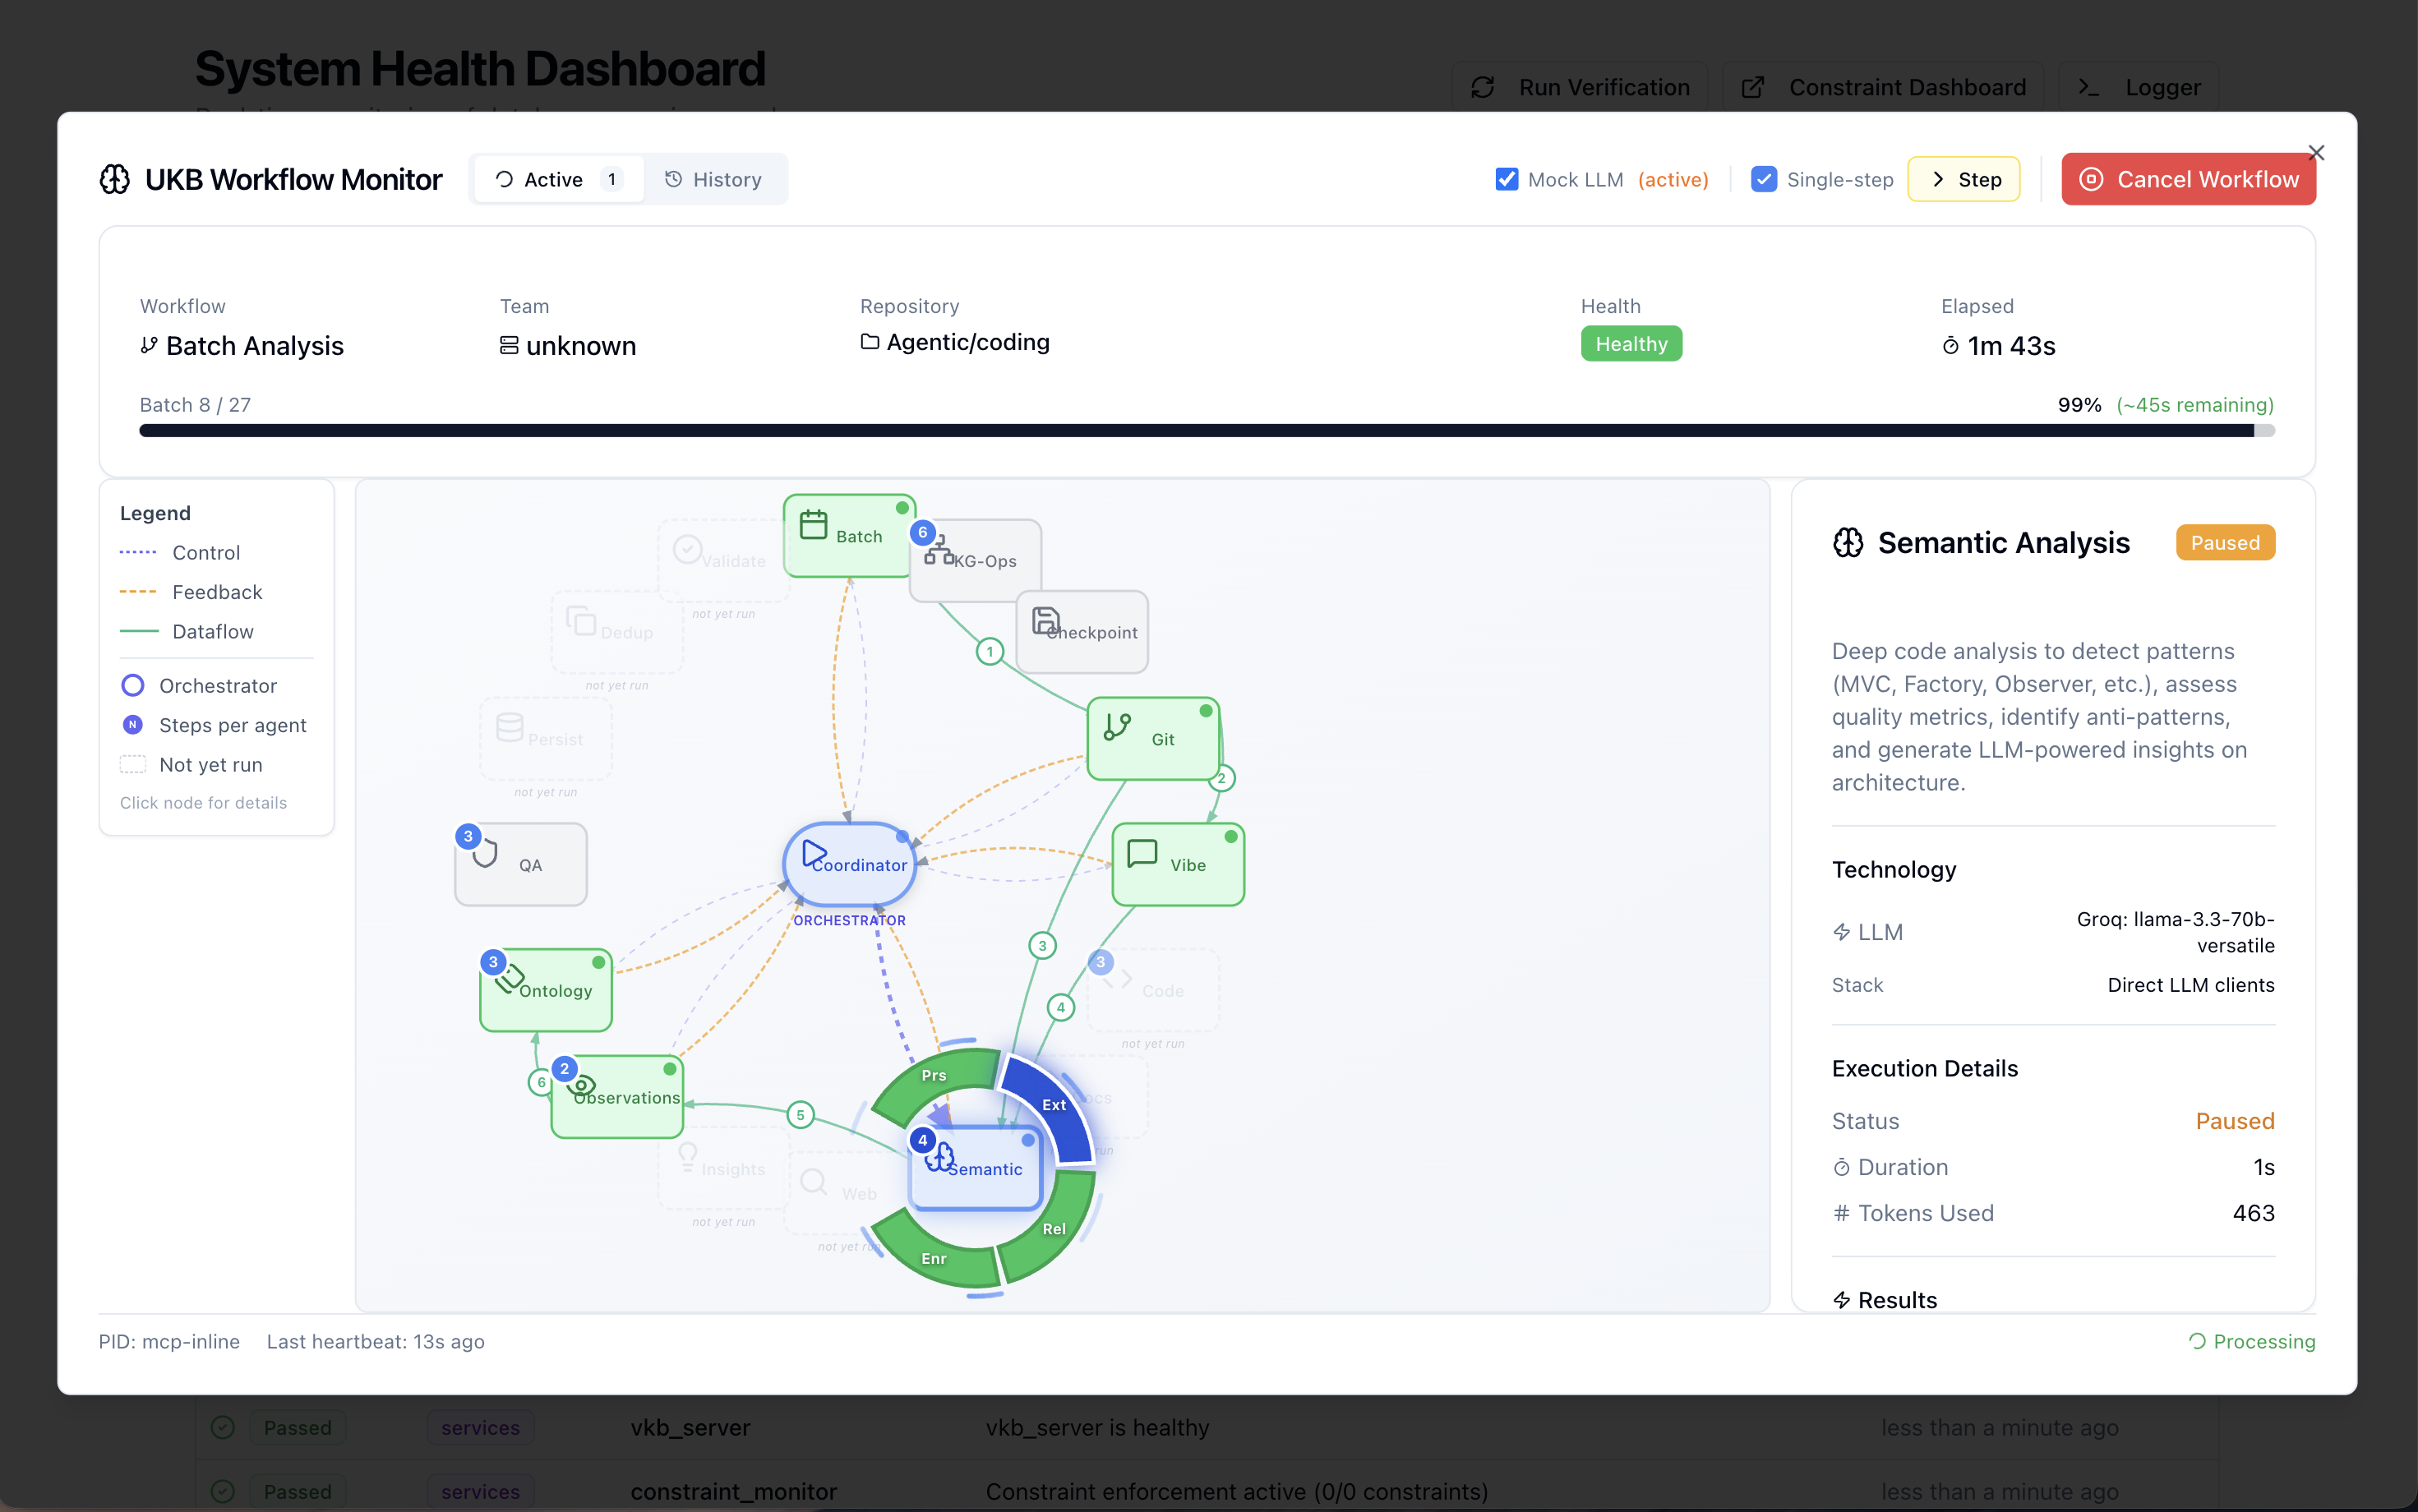
Task: Open the Logger button in background
Action: coord(2139,87)
